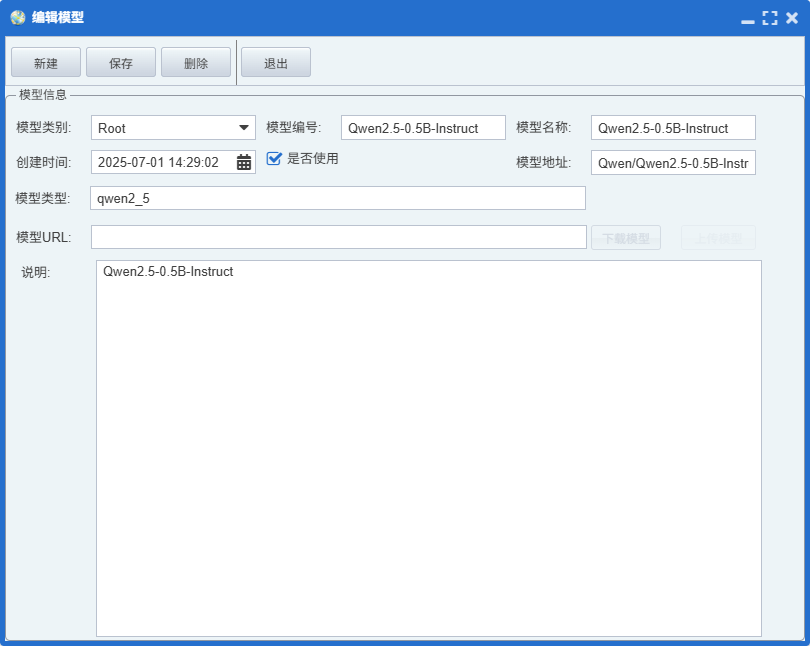Screen dimensions: 810x646
Task: Close the 编辑模型 window
Action: tap(792, 18)
